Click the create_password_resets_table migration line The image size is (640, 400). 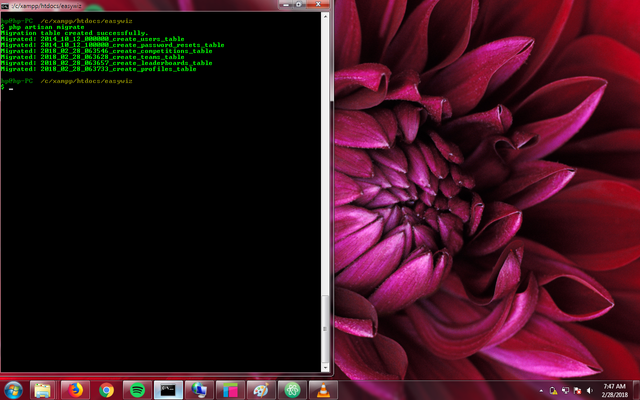pyautogui.click(x=113, y=45)
